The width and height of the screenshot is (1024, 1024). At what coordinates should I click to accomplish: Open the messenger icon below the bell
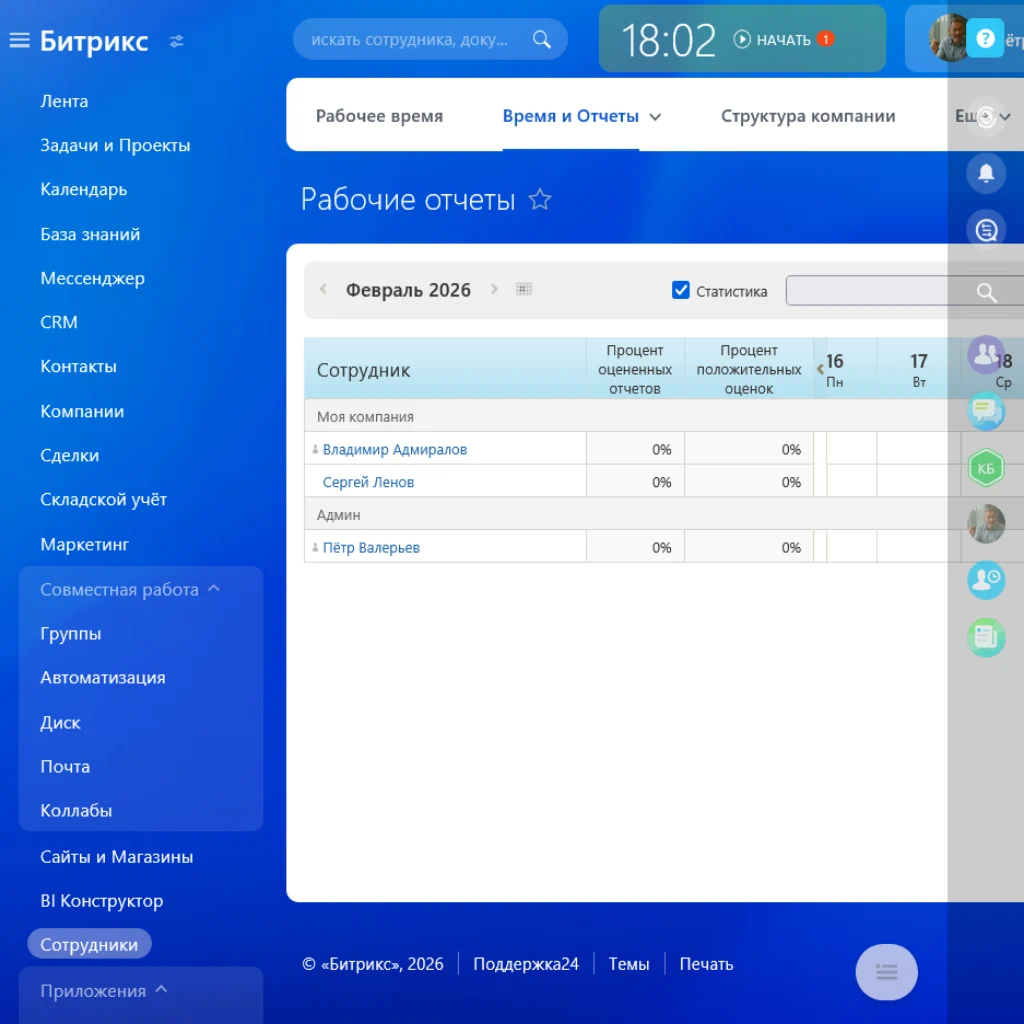pyautogui.click(x=986, y=228)
